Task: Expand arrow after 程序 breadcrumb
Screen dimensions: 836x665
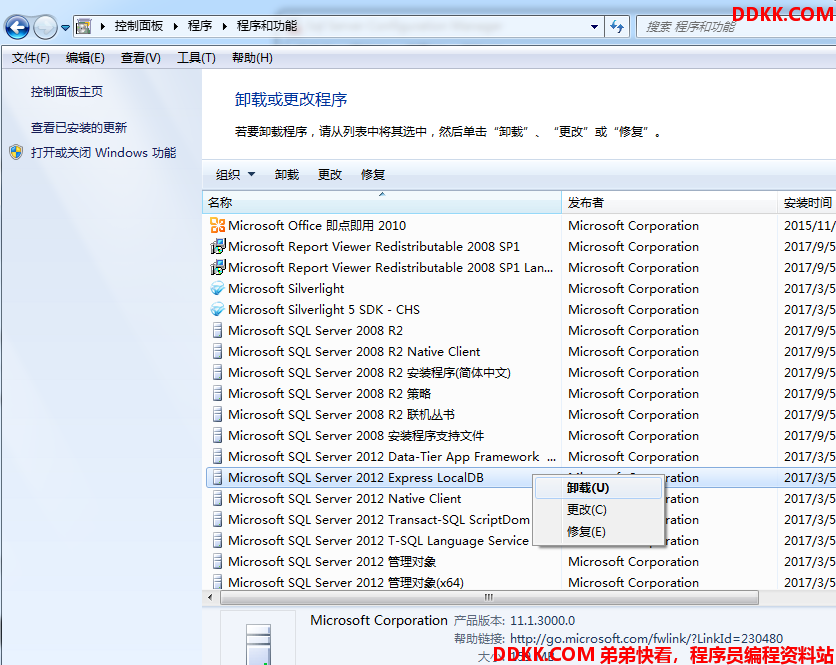Action: tap(224, 26)
